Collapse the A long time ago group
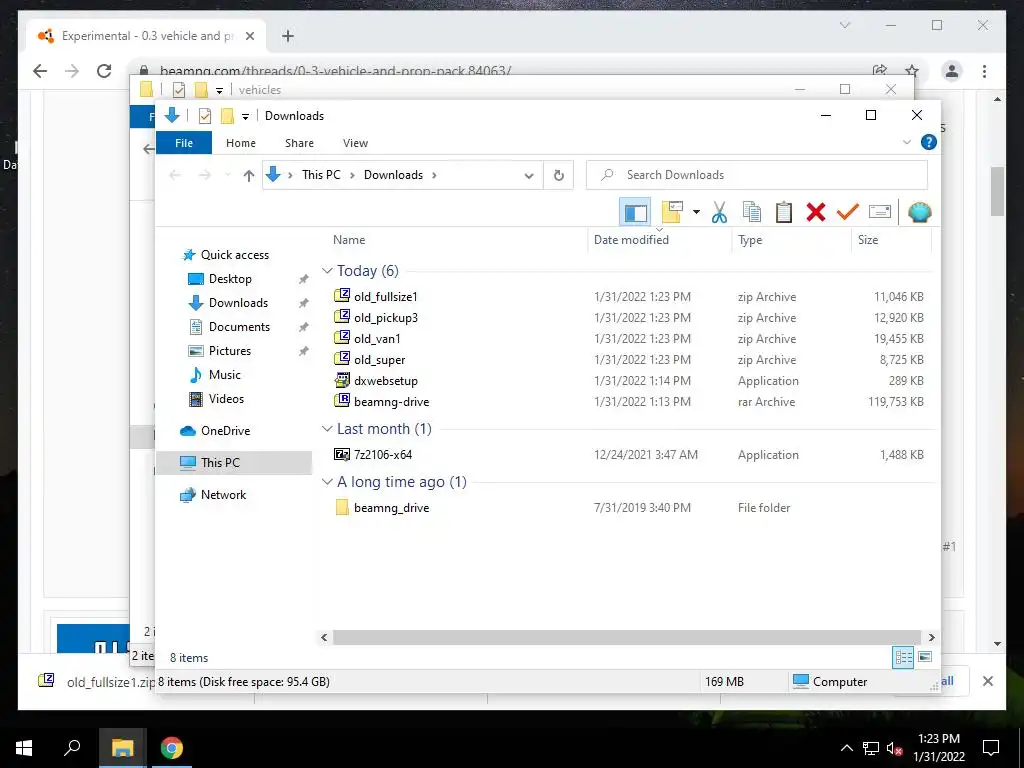 click(327, 482)
